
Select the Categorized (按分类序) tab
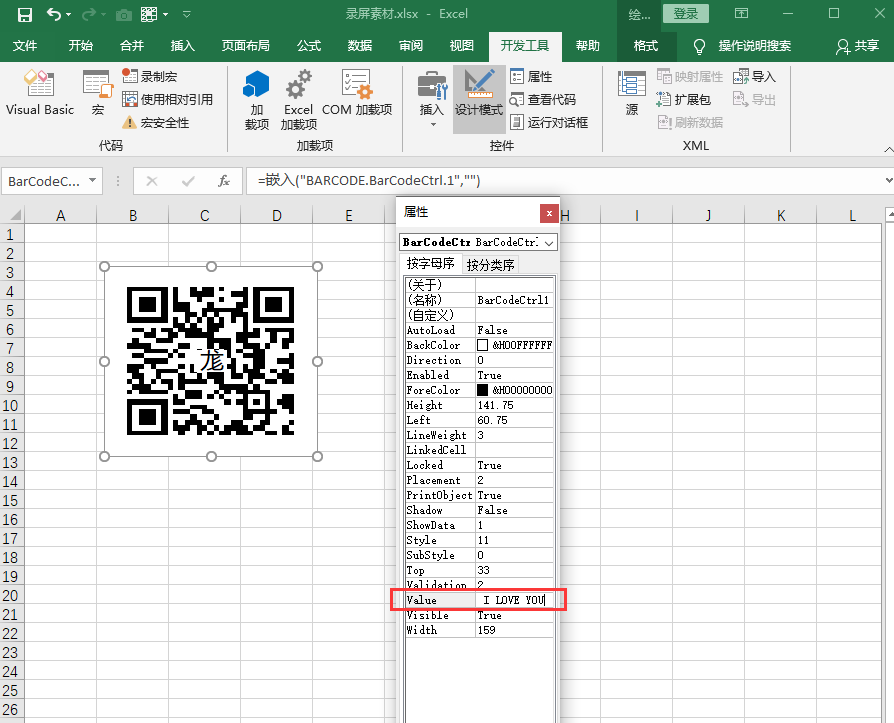pos(490,264)
